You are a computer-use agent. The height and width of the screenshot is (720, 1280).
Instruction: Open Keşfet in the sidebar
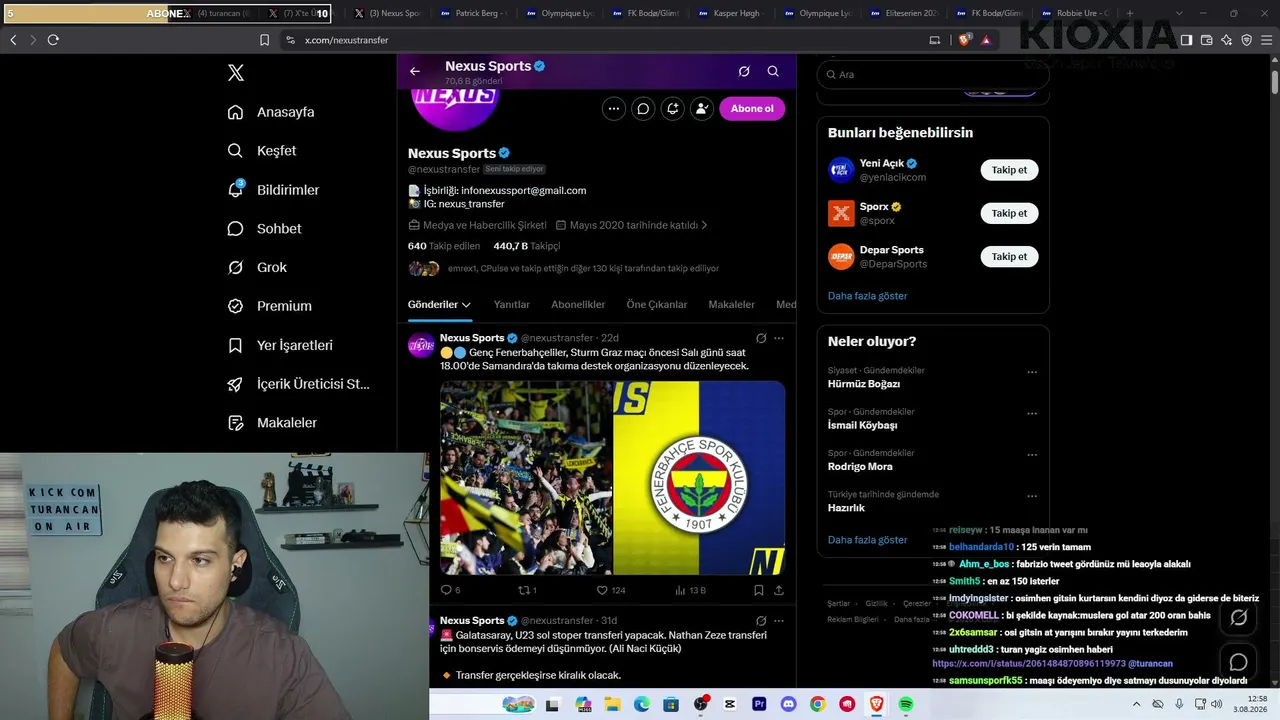coord(262,151)
